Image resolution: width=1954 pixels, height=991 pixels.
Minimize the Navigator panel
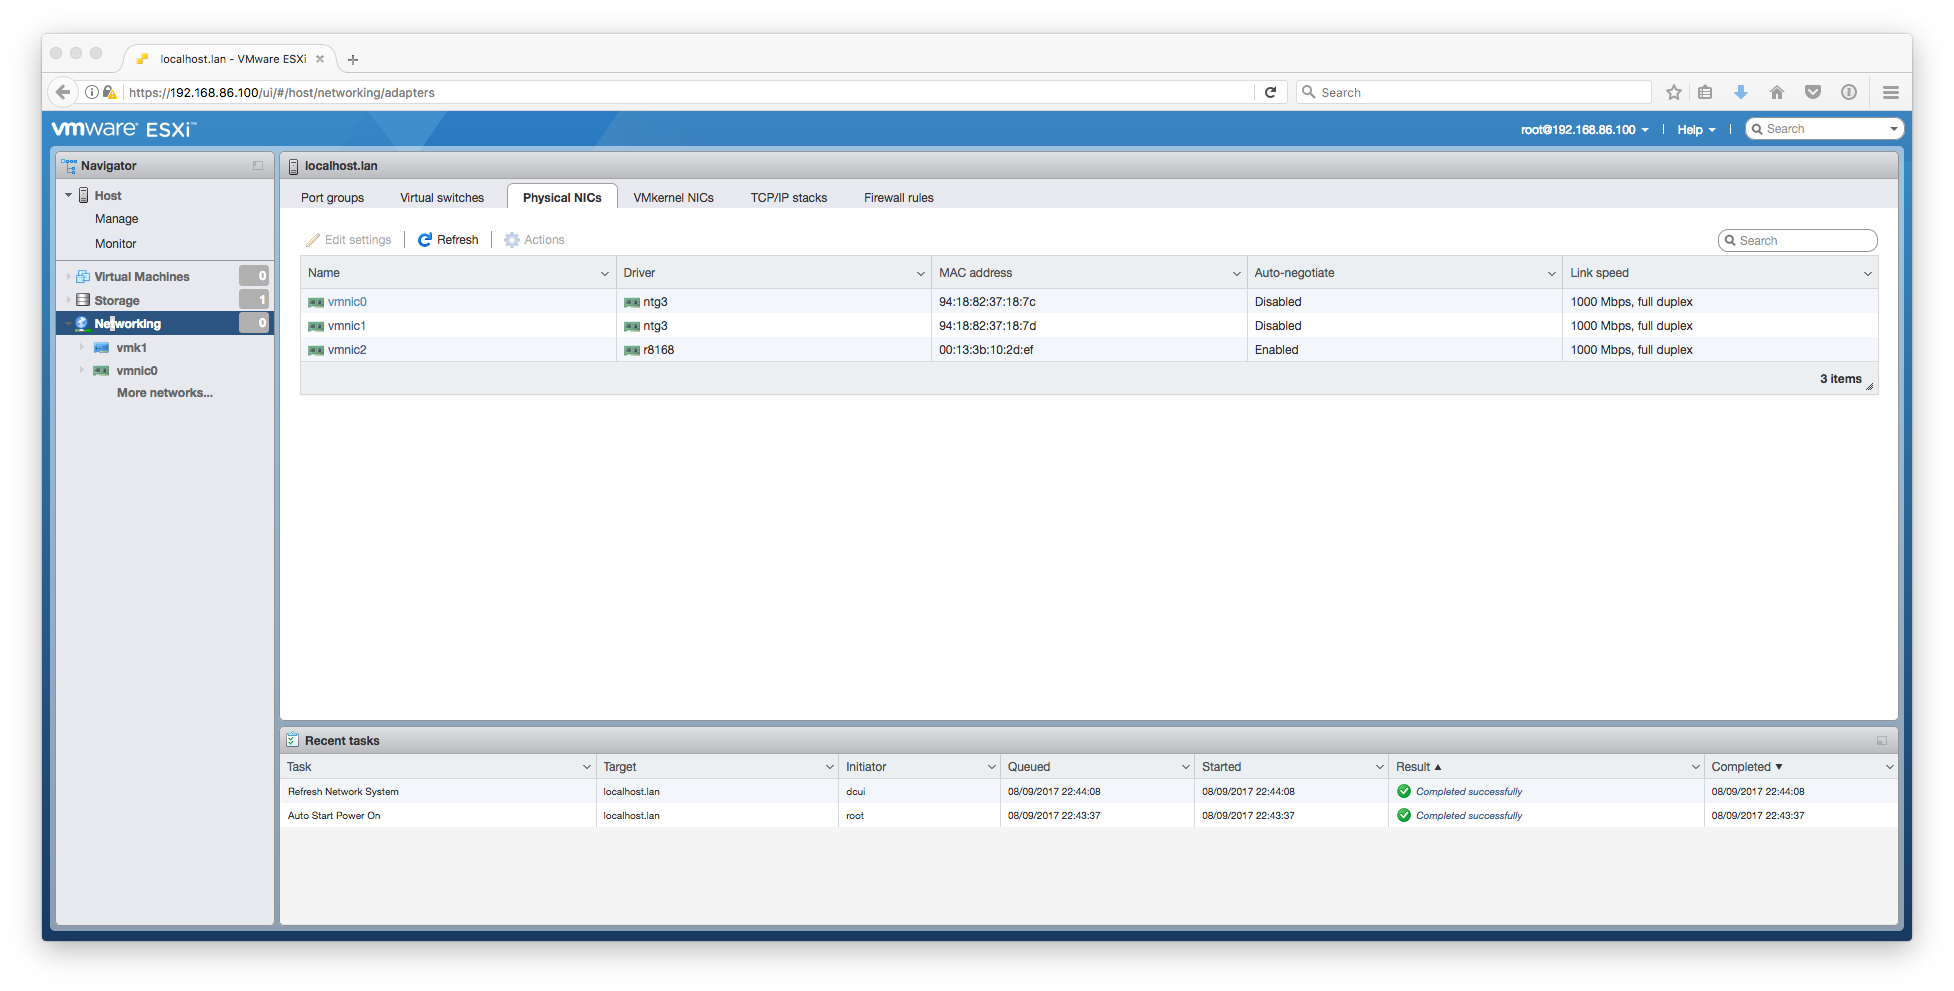click(258, 166)
